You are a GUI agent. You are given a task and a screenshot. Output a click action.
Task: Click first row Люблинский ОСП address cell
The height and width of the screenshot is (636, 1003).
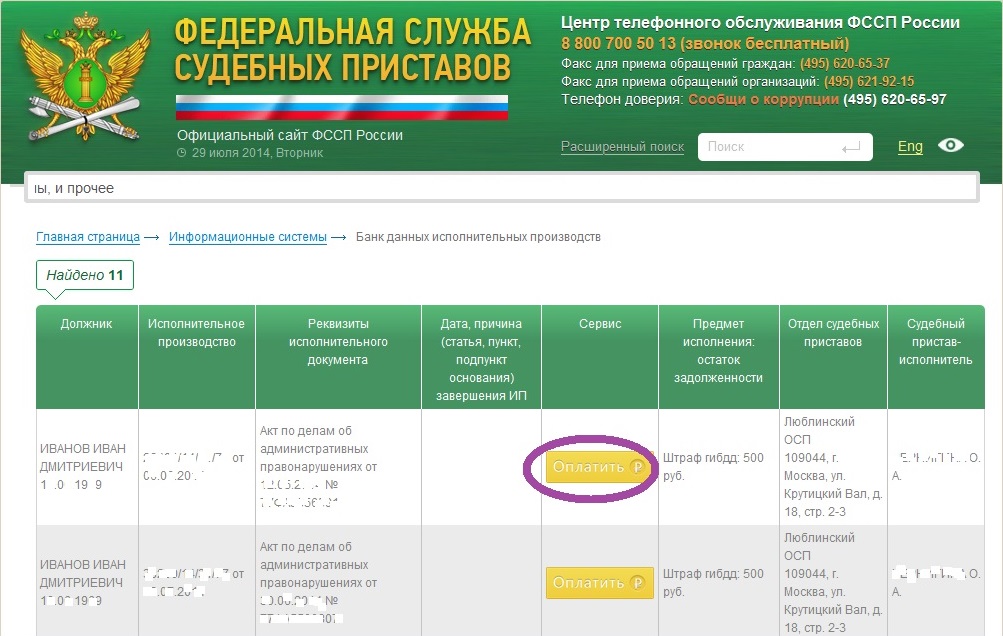(x=833, y=467)
